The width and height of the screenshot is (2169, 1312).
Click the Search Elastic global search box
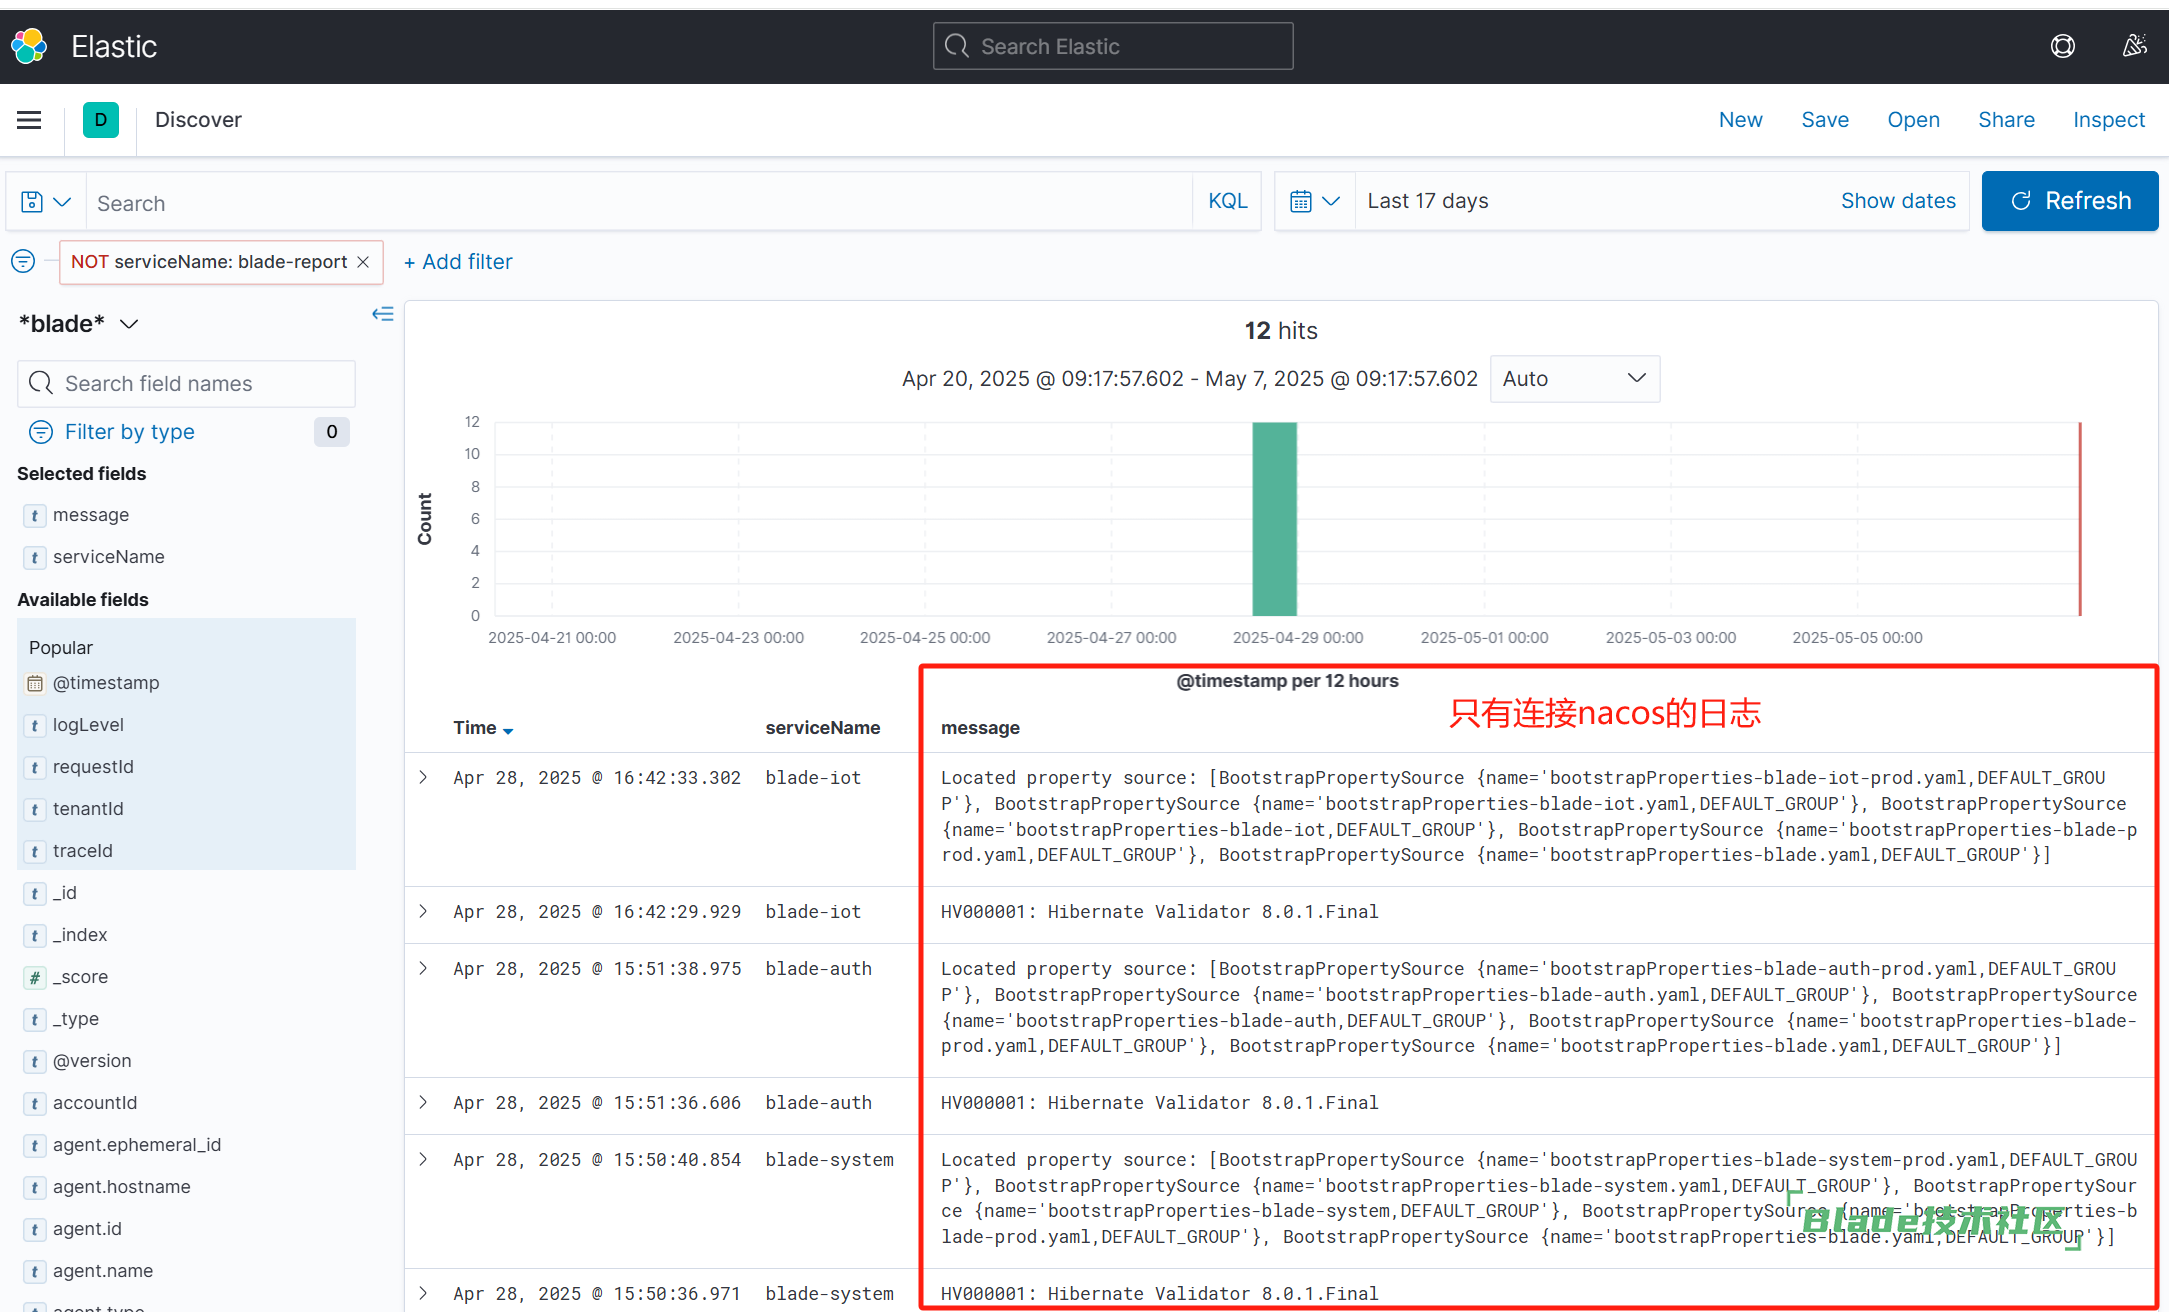pyautogui.click(x=1113, y=46)
